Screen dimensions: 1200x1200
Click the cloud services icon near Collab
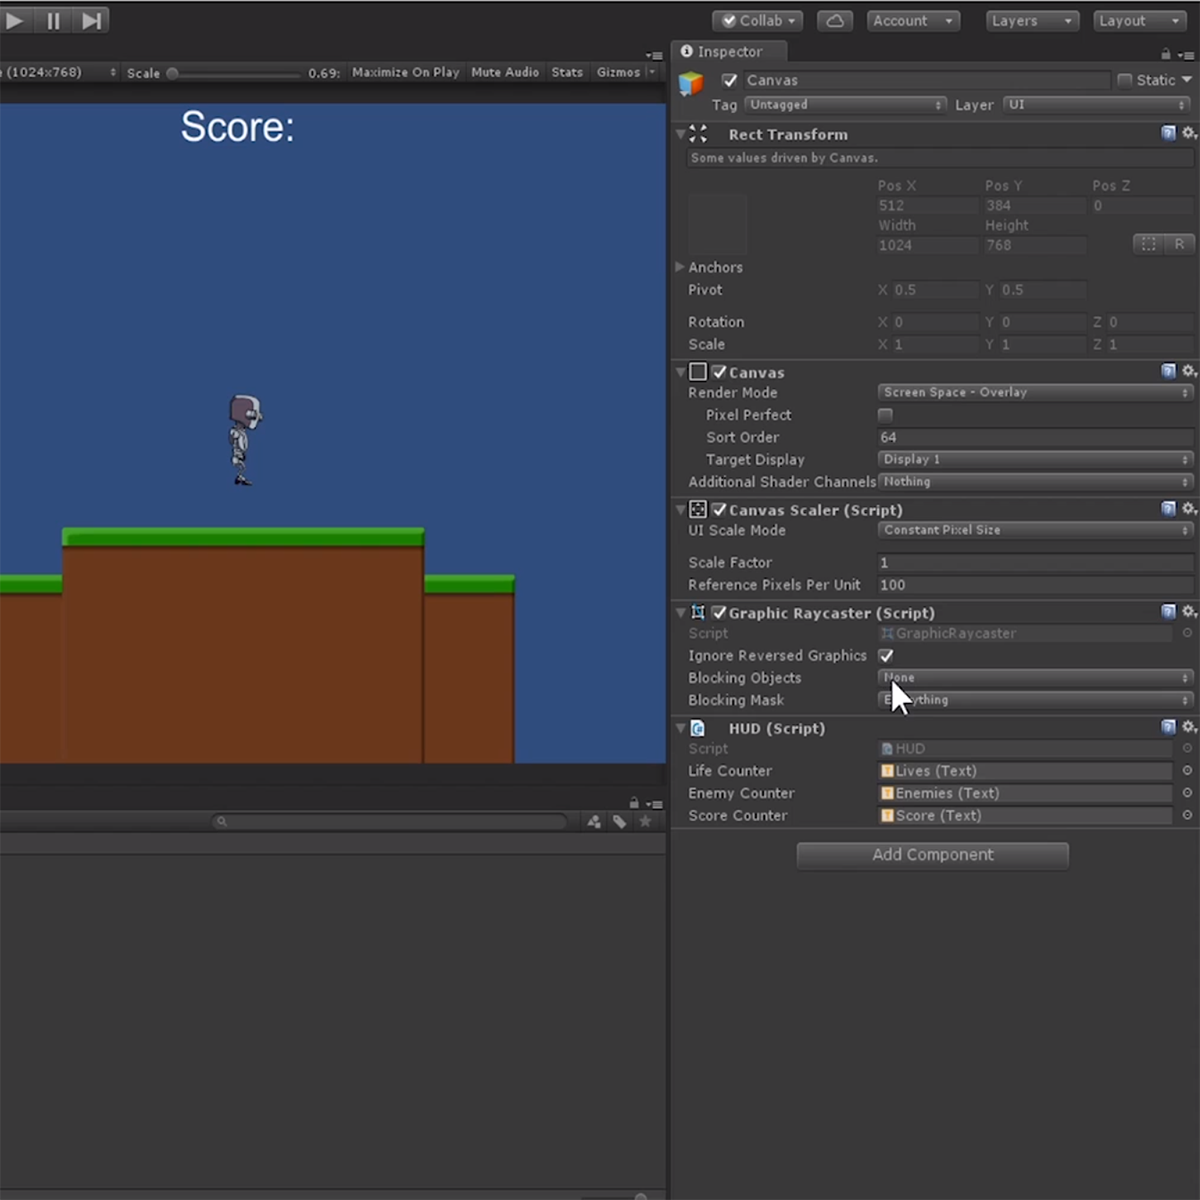(835, 20)
